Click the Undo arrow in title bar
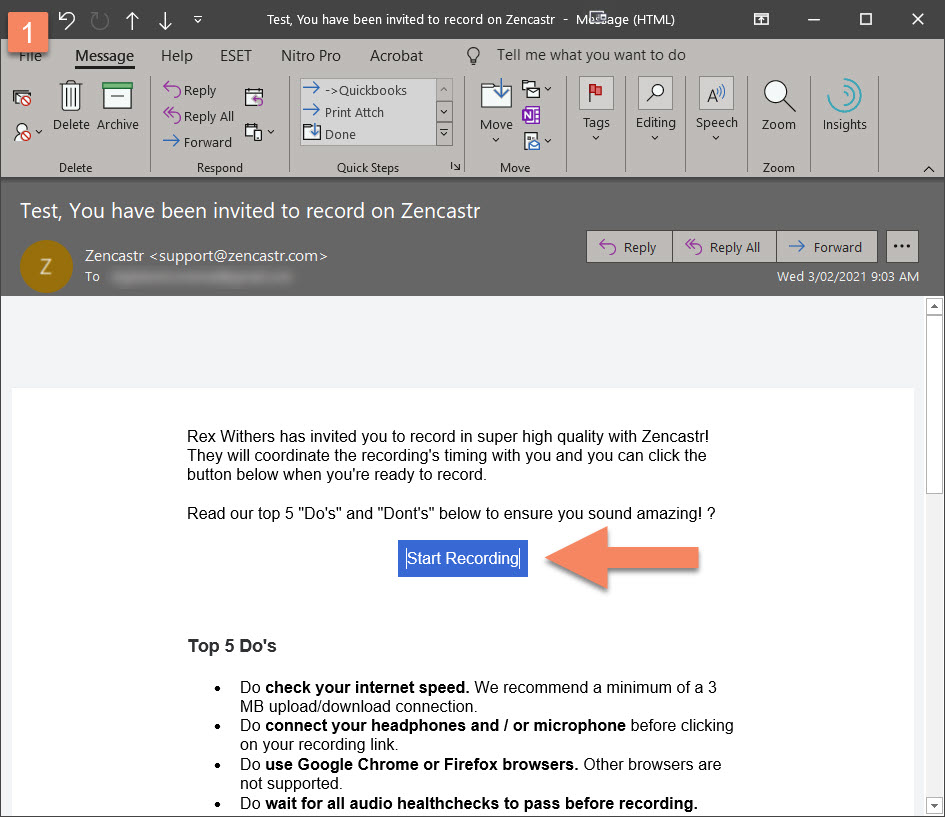This screenshot has width=945, height=817. tap(67, 20)
